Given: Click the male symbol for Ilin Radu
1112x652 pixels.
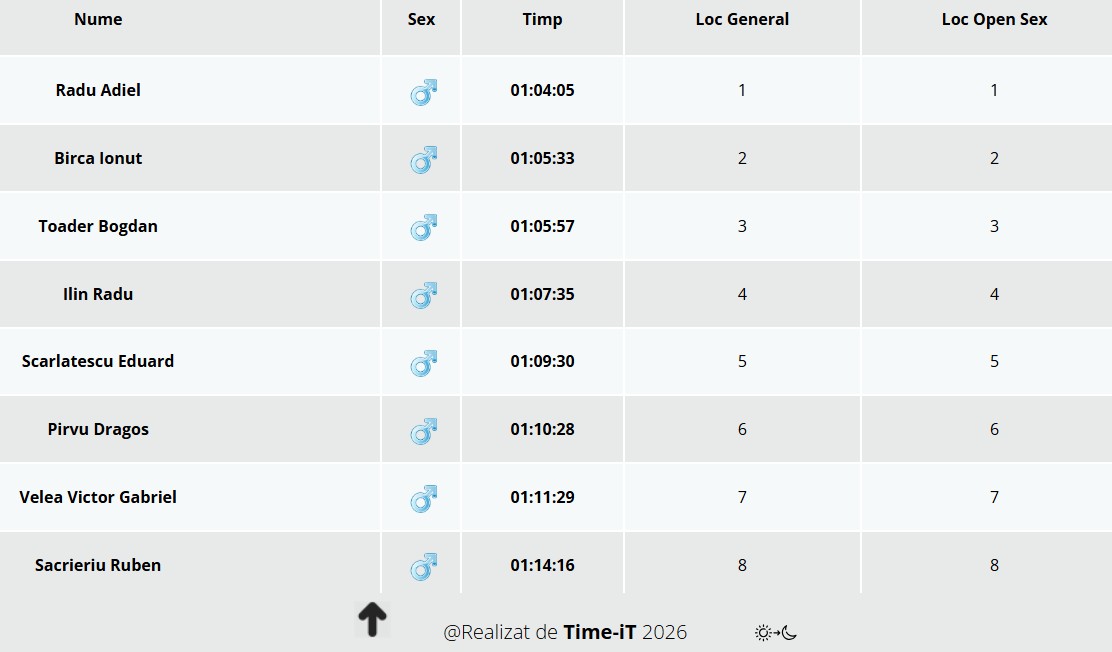Looking at the screenshot, I should (x=423, y=295).
